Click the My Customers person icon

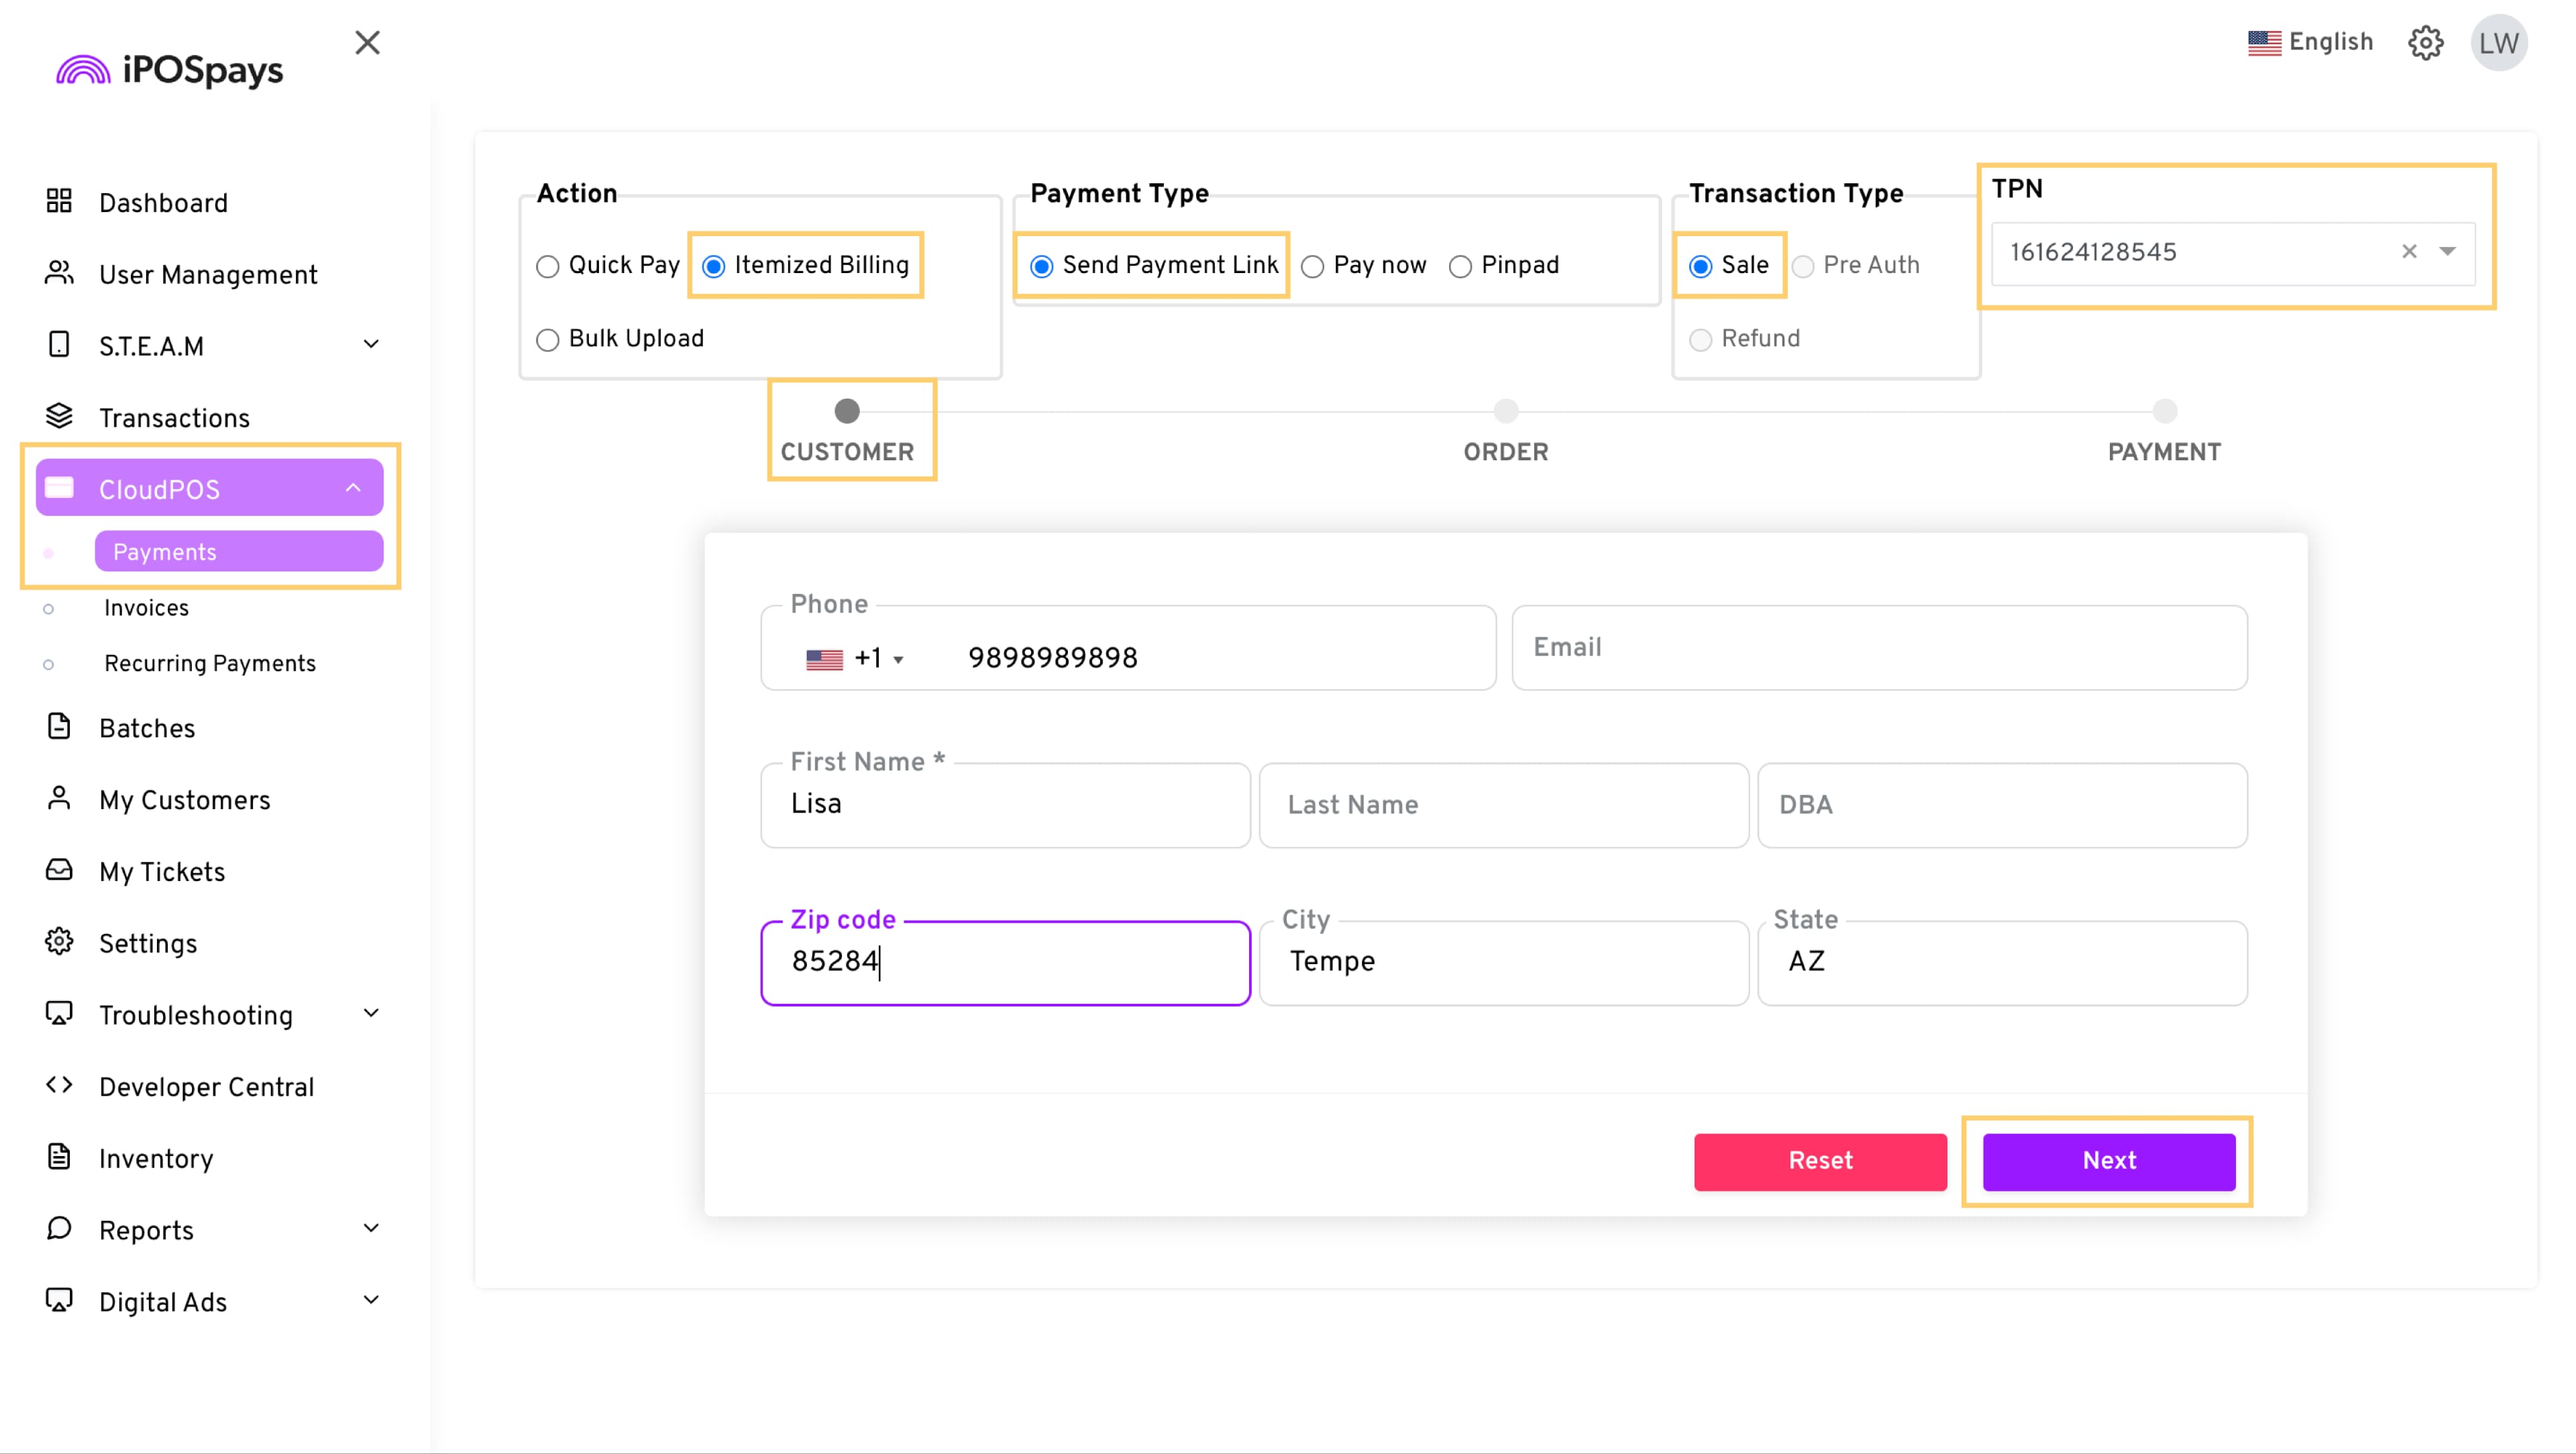[59, 798]
